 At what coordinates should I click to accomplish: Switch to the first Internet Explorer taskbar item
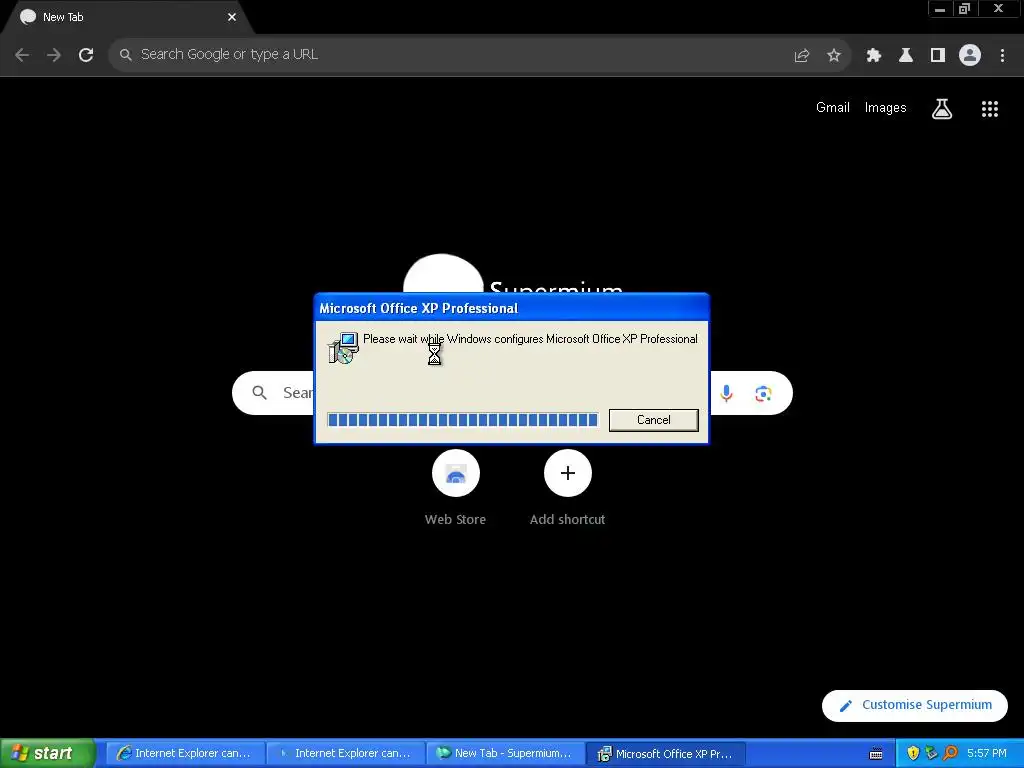pos(185,754)
